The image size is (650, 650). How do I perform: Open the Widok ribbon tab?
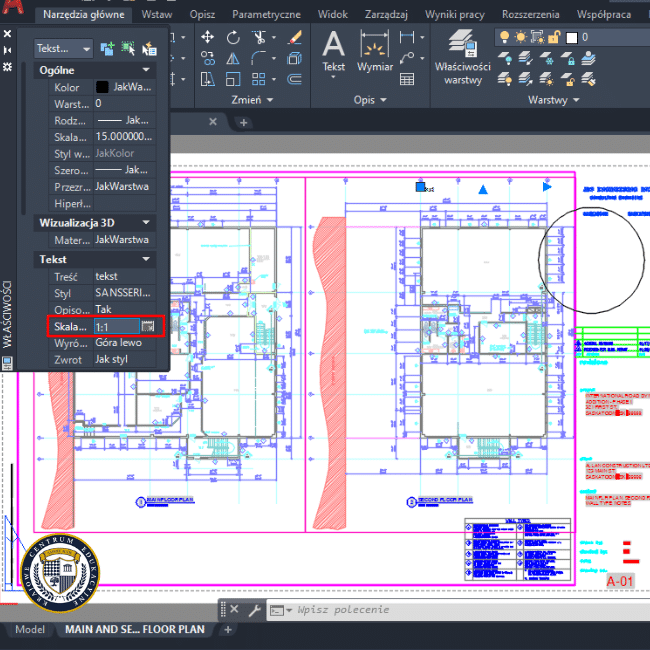pos(332,15)
